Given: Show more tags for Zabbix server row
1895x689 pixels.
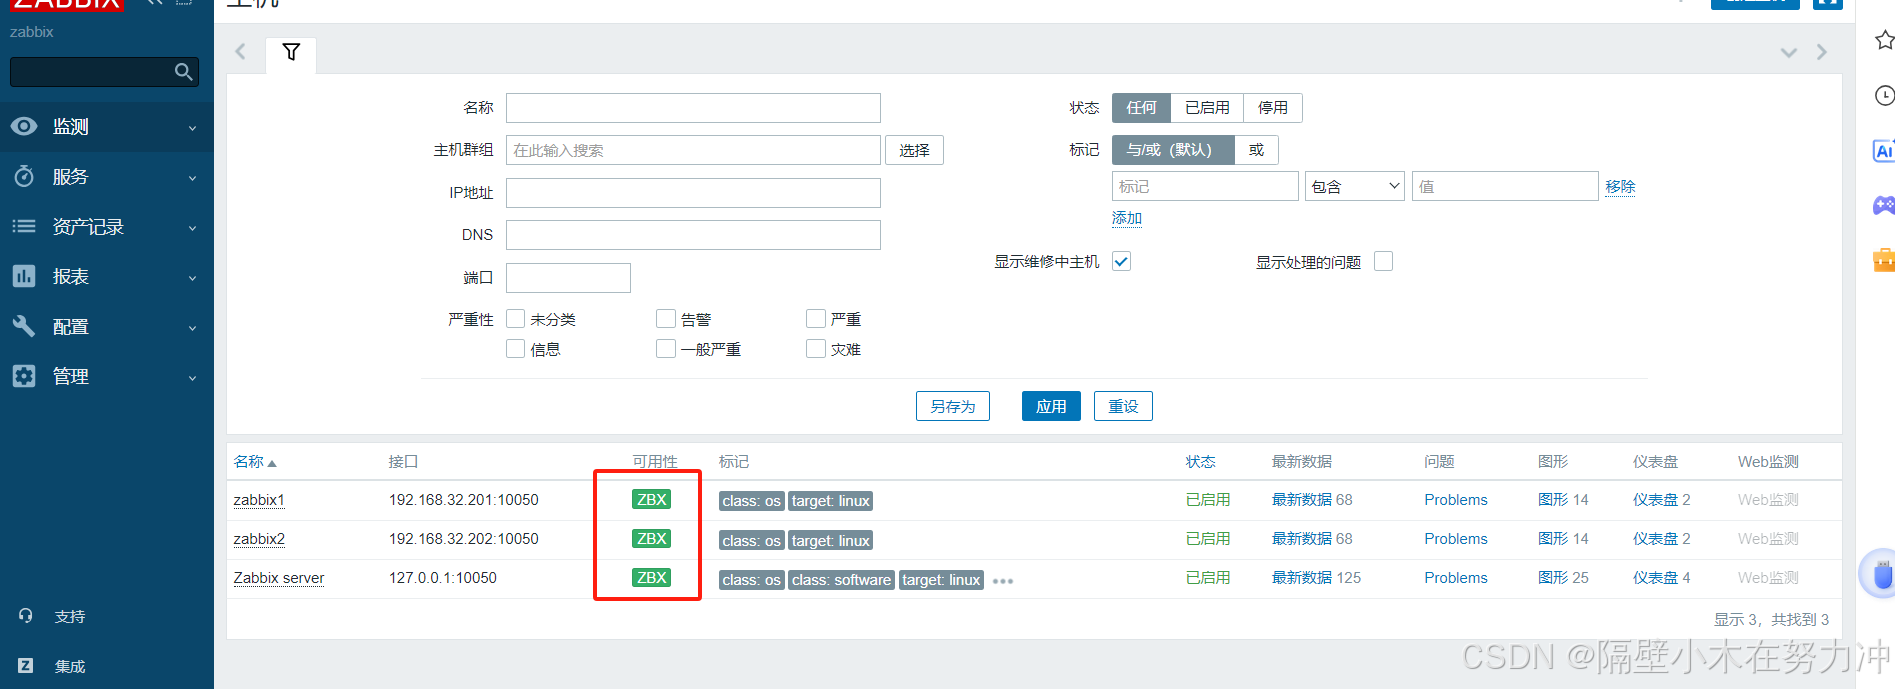Looking at the screenshot, I should (1003, 581).
